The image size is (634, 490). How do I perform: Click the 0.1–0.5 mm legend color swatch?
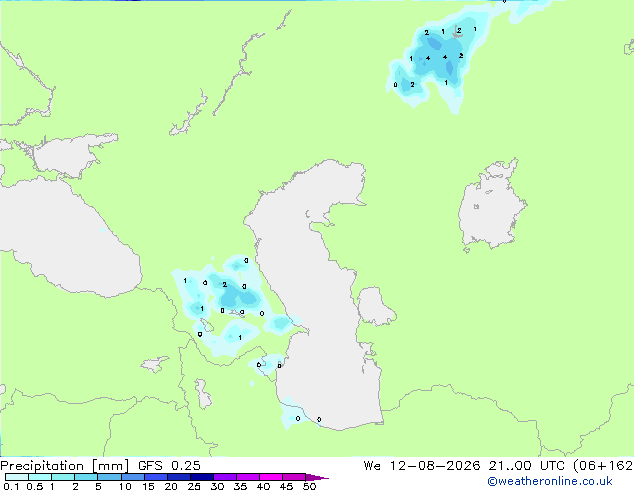click(x=17, y=477)
